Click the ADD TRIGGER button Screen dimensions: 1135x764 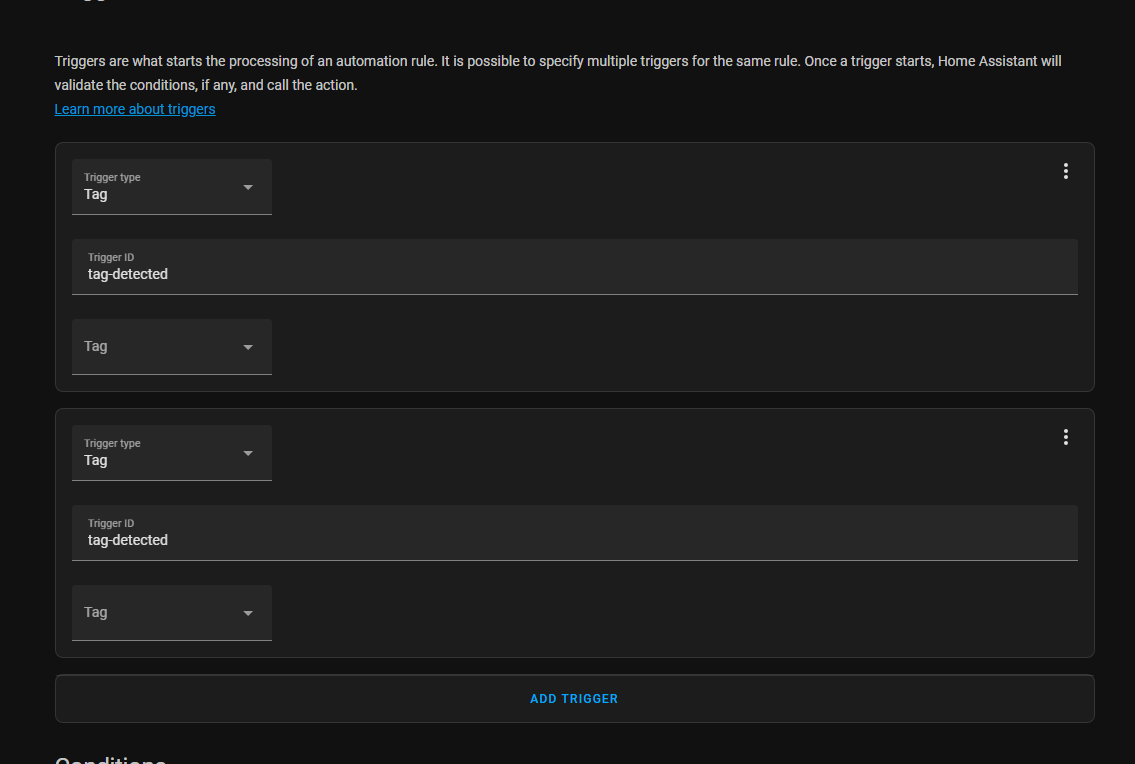[574, 698]
